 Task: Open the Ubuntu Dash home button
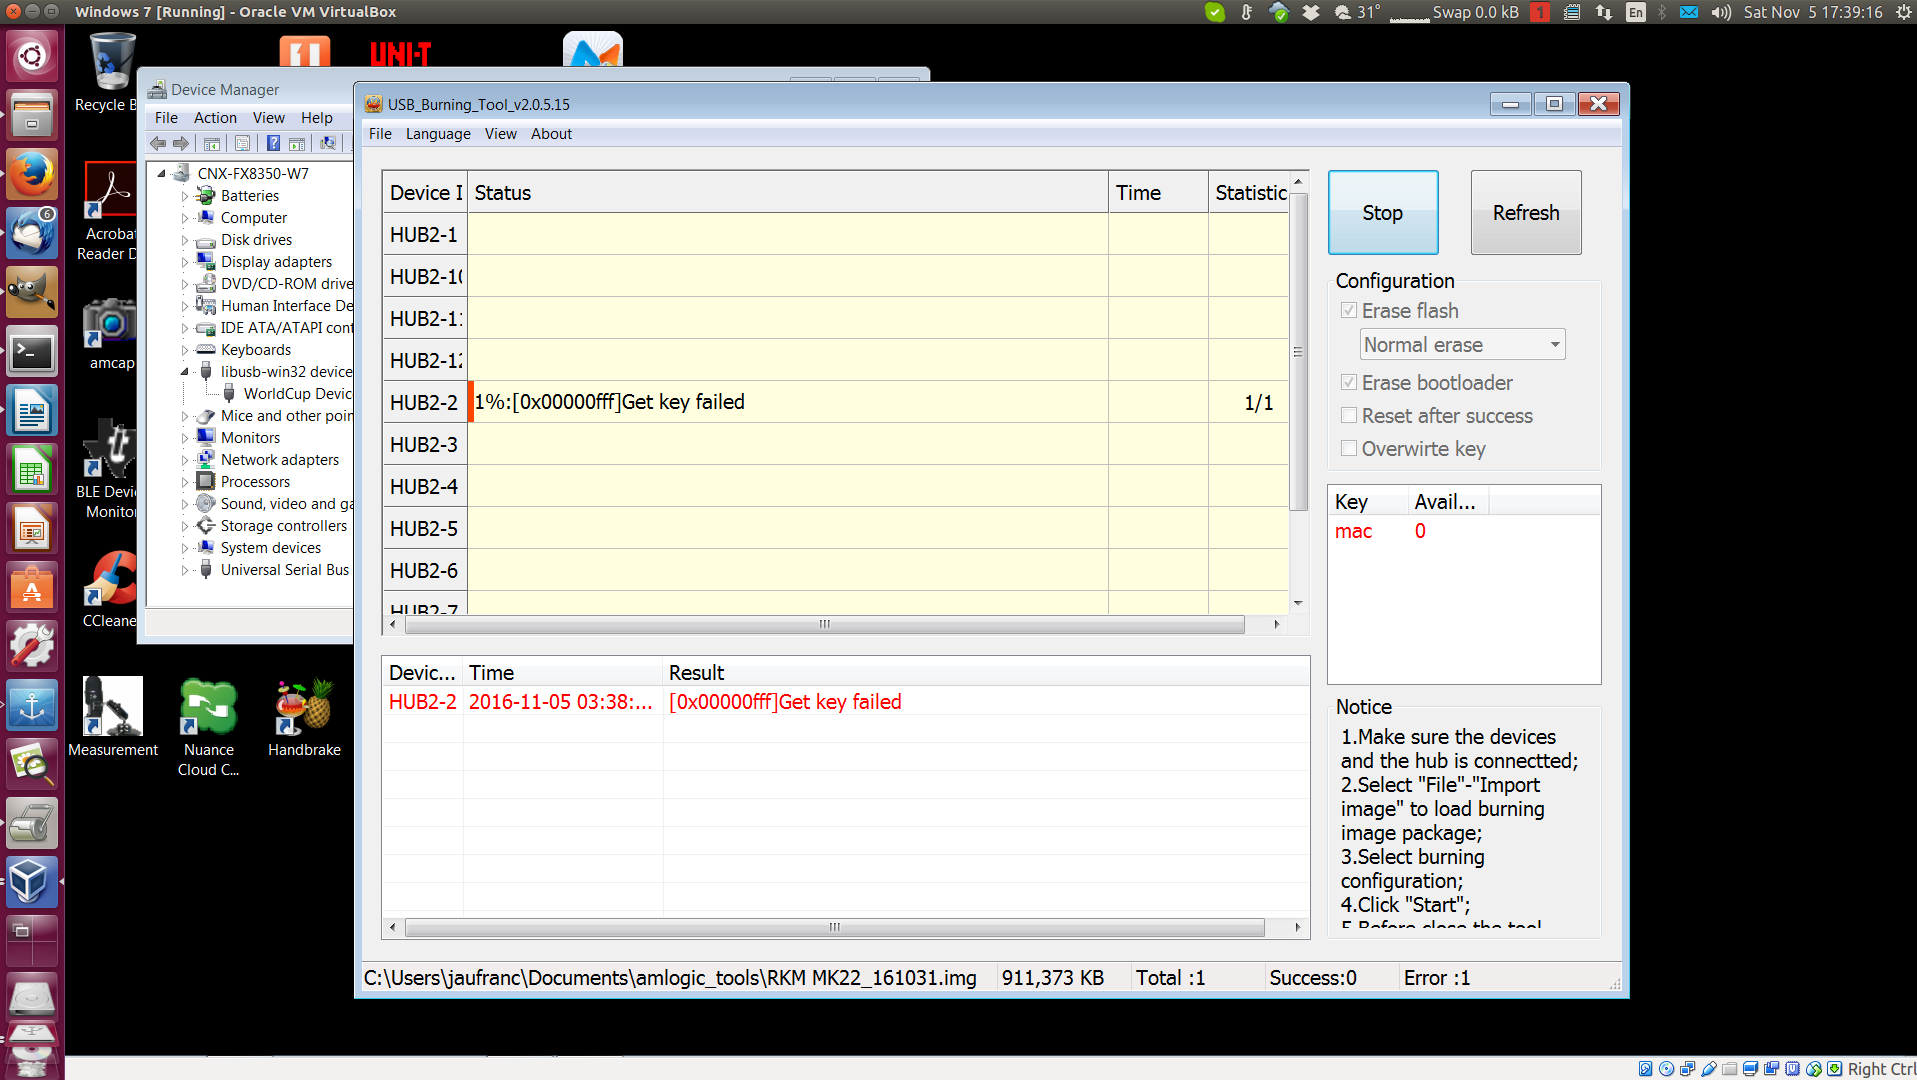point(32,56)
